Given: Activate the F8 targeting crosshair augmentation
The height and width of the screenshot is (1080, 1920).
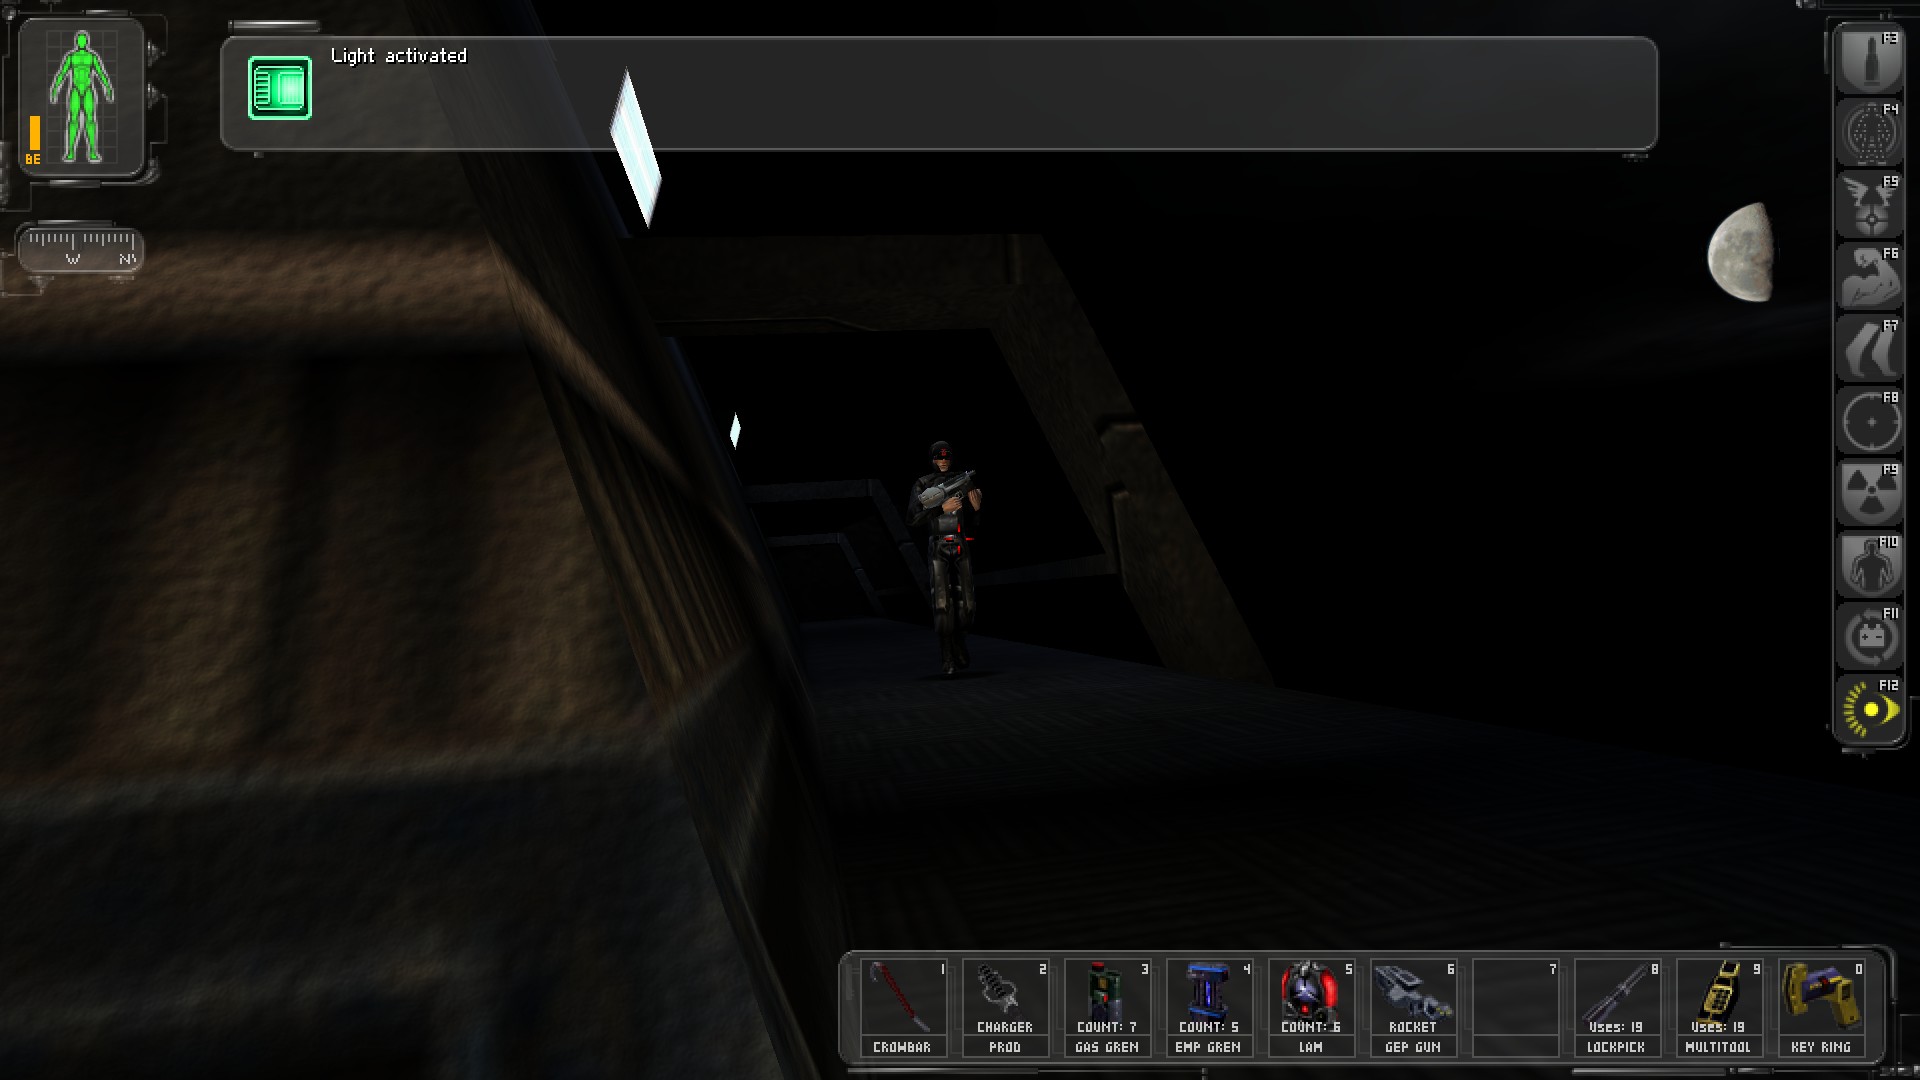Looking at the screenshot, I should [1870, 421].
